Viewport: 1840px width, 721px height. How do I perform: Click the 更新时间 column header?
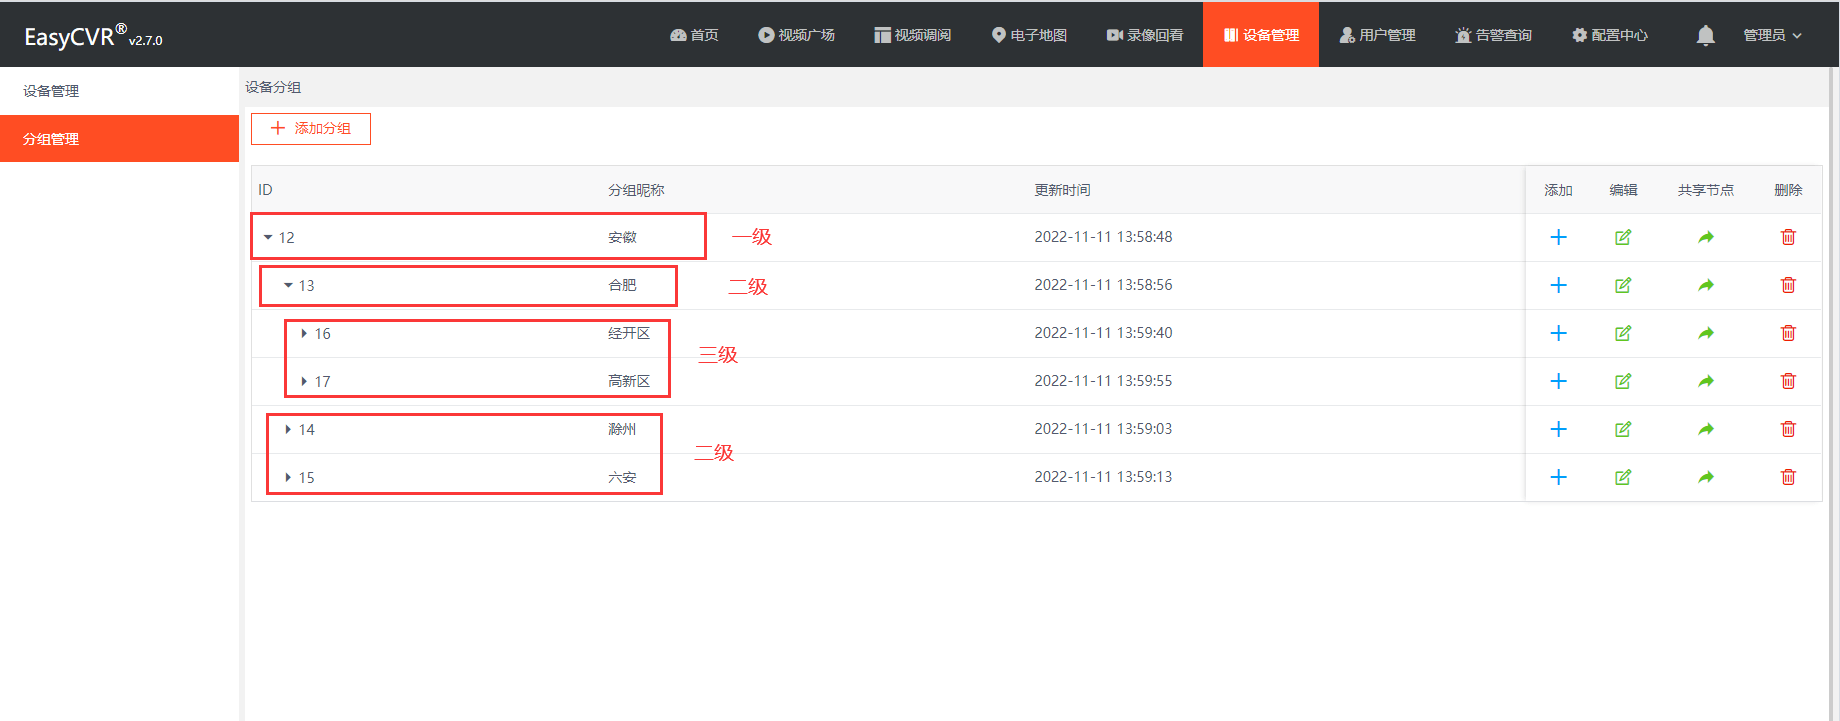coord(1062,190)
